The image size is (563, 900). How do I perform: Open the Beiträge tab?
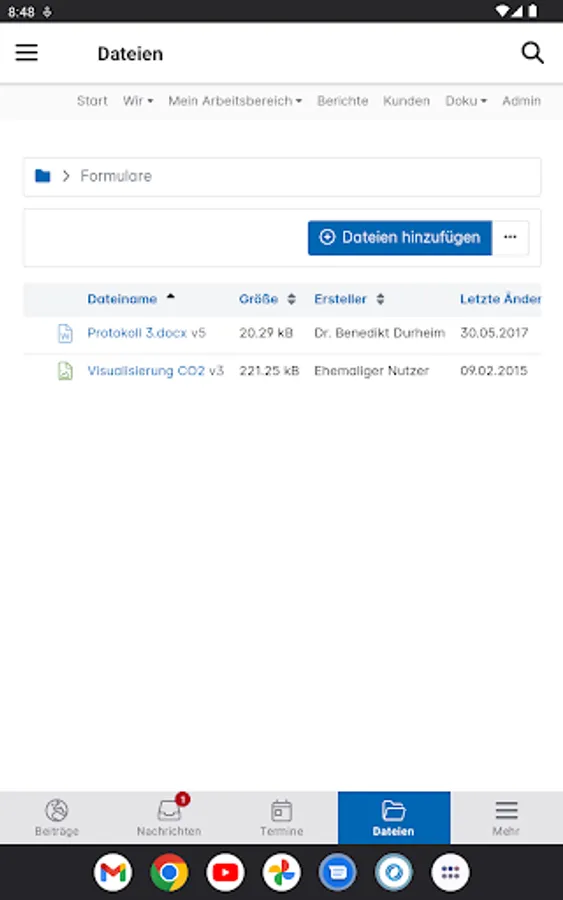click(x=56, y=817)
